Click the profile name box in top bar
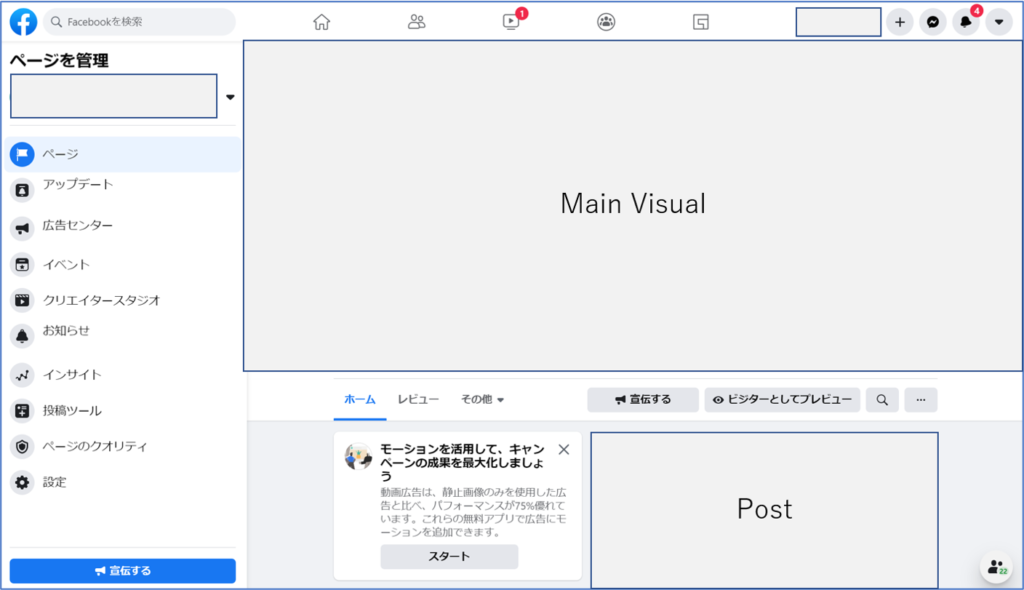Image resolution: width=1024 pixels, height=590 pixels. click(838, 22)
